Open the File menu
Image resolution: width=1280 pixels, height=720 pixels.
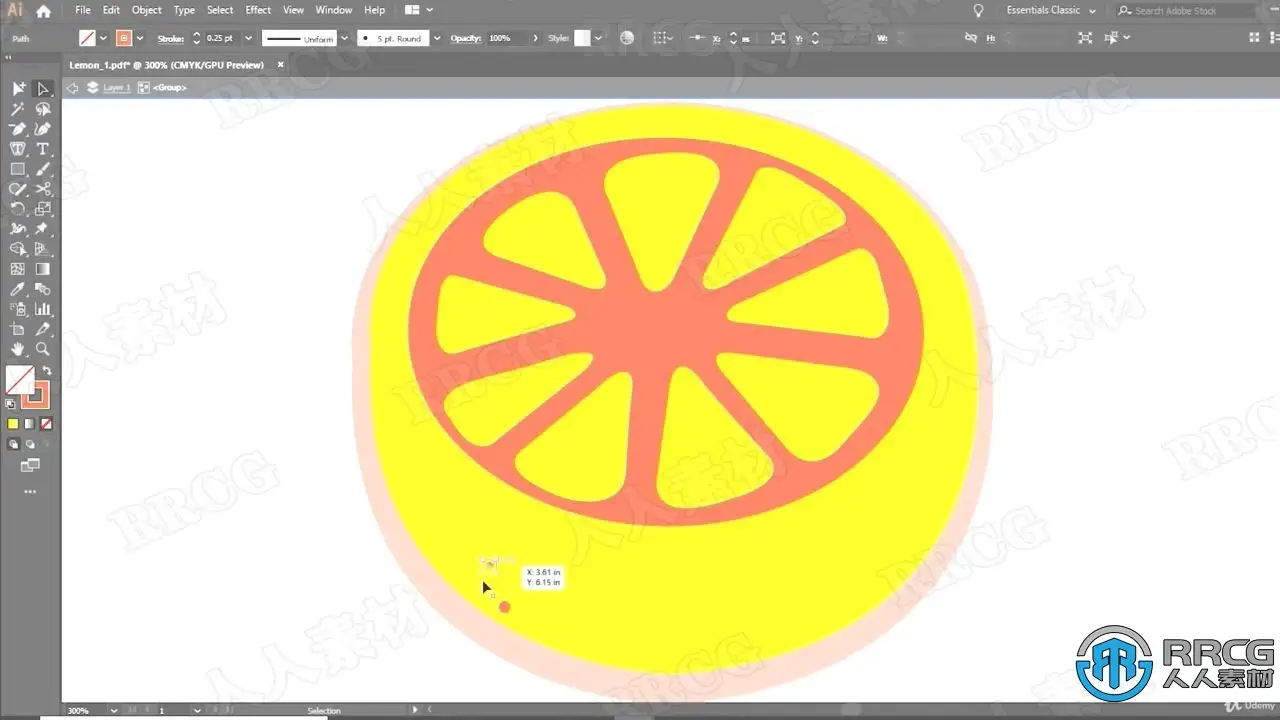coord(82,10)
